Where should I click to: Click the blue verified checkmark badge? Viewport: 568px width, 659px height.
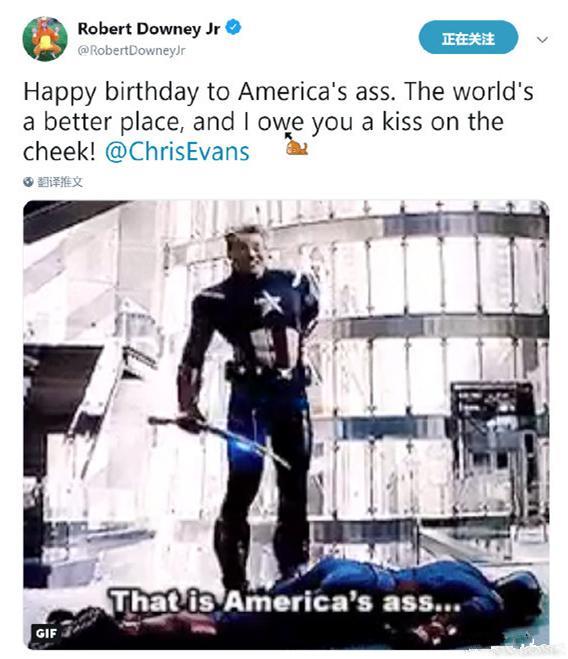coord(234,27)
